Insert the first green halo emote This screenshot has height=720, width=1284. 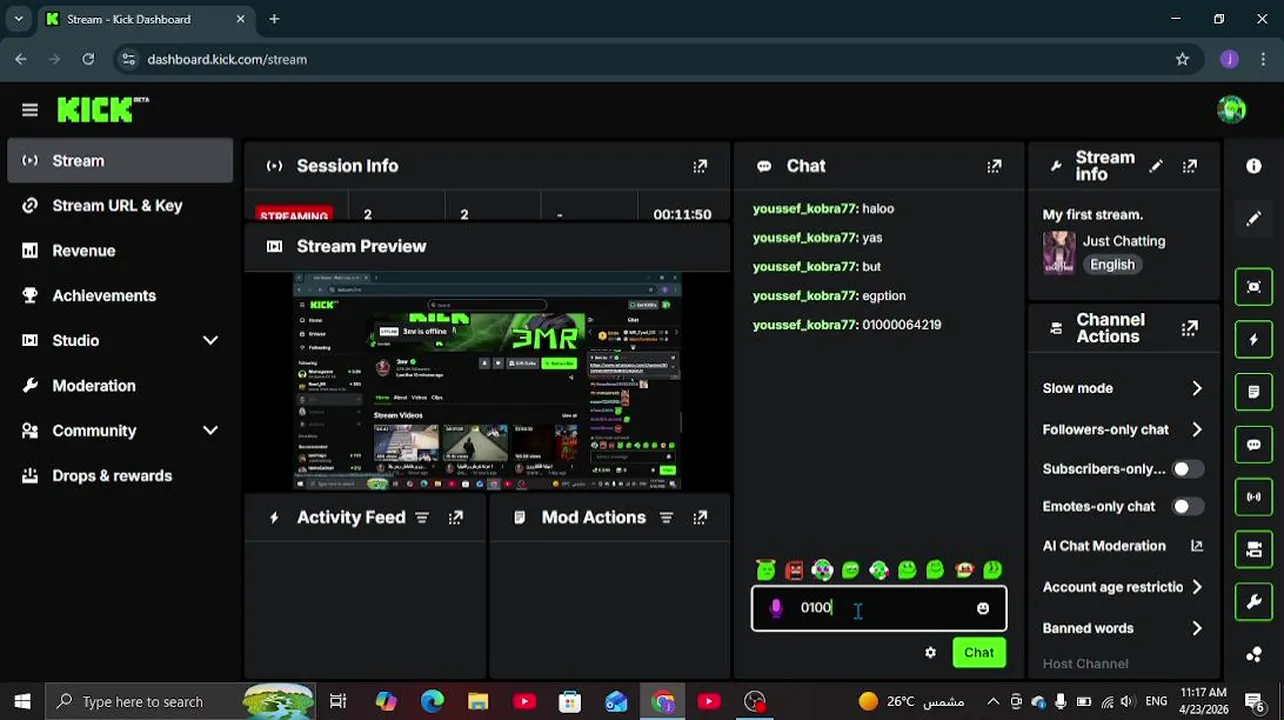click(766, 570)
